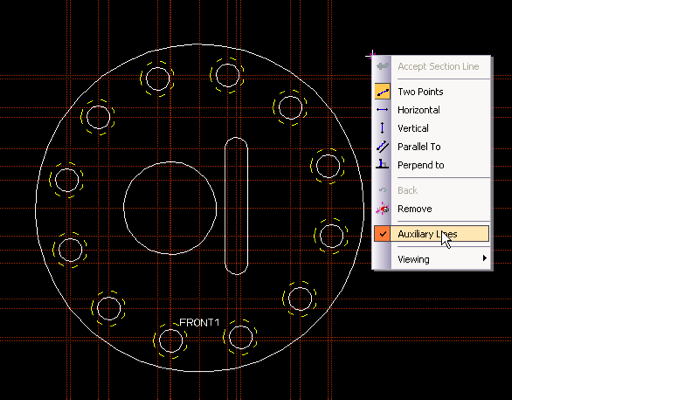The height and width of the screenshot is (400, 700).
Task: Select the upper of two rightmost bolt holes
Action: pos(327,166)
